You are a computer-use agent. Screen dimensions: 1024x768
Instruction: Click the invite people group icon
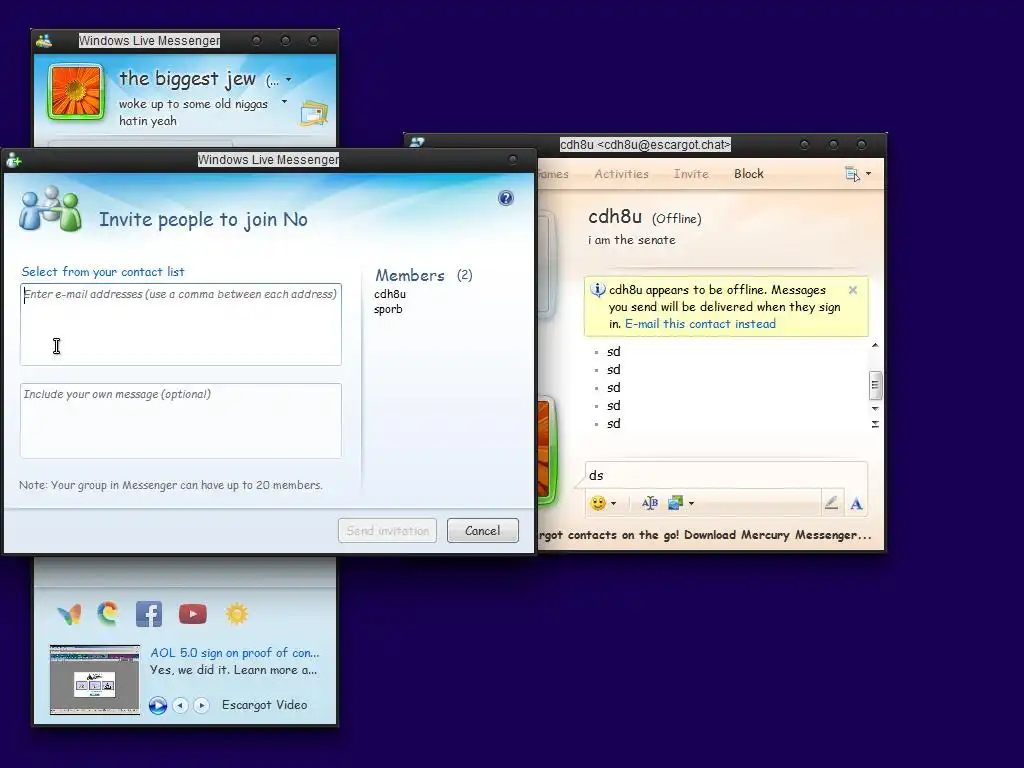[50, 209]
